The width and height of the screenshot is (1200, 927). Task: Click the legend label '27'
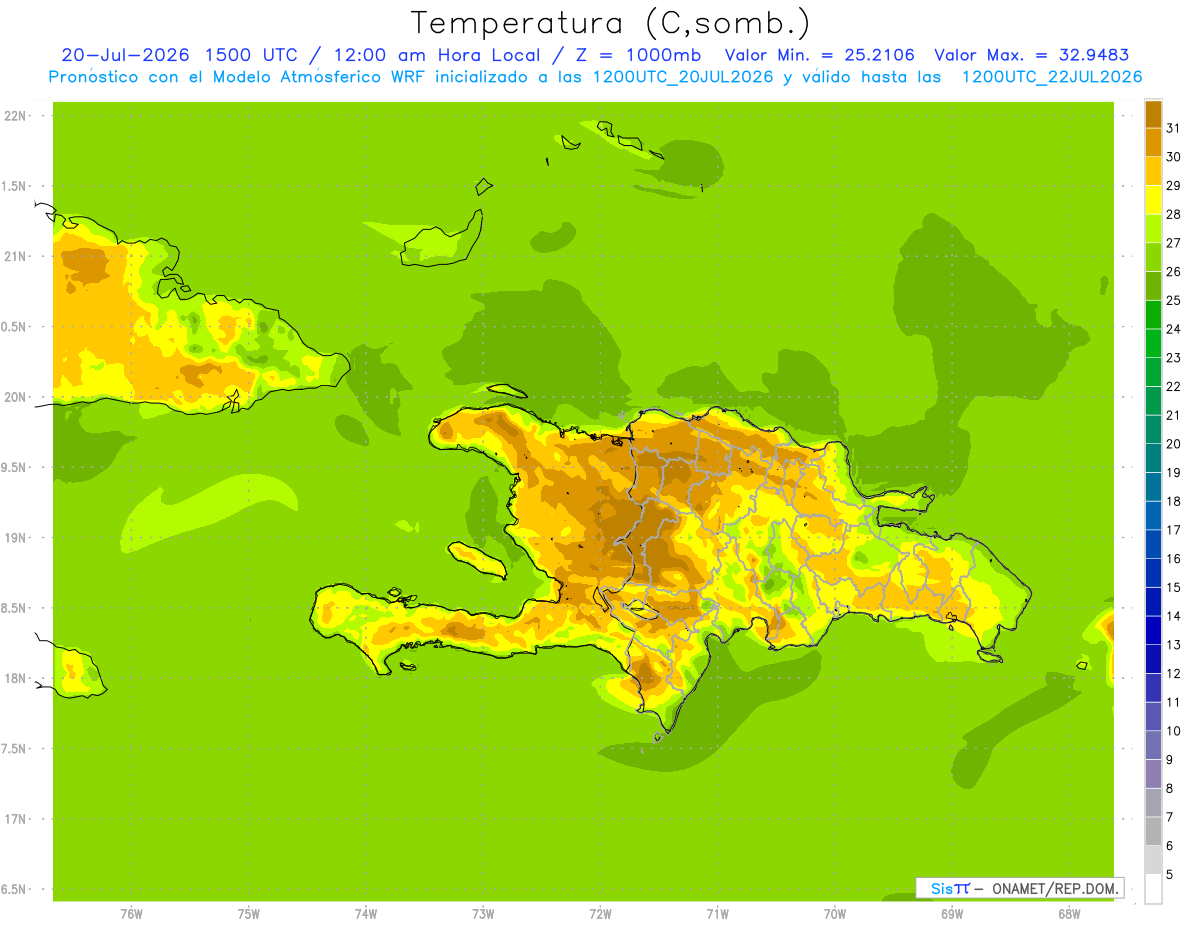click(x=1173, y=243)
